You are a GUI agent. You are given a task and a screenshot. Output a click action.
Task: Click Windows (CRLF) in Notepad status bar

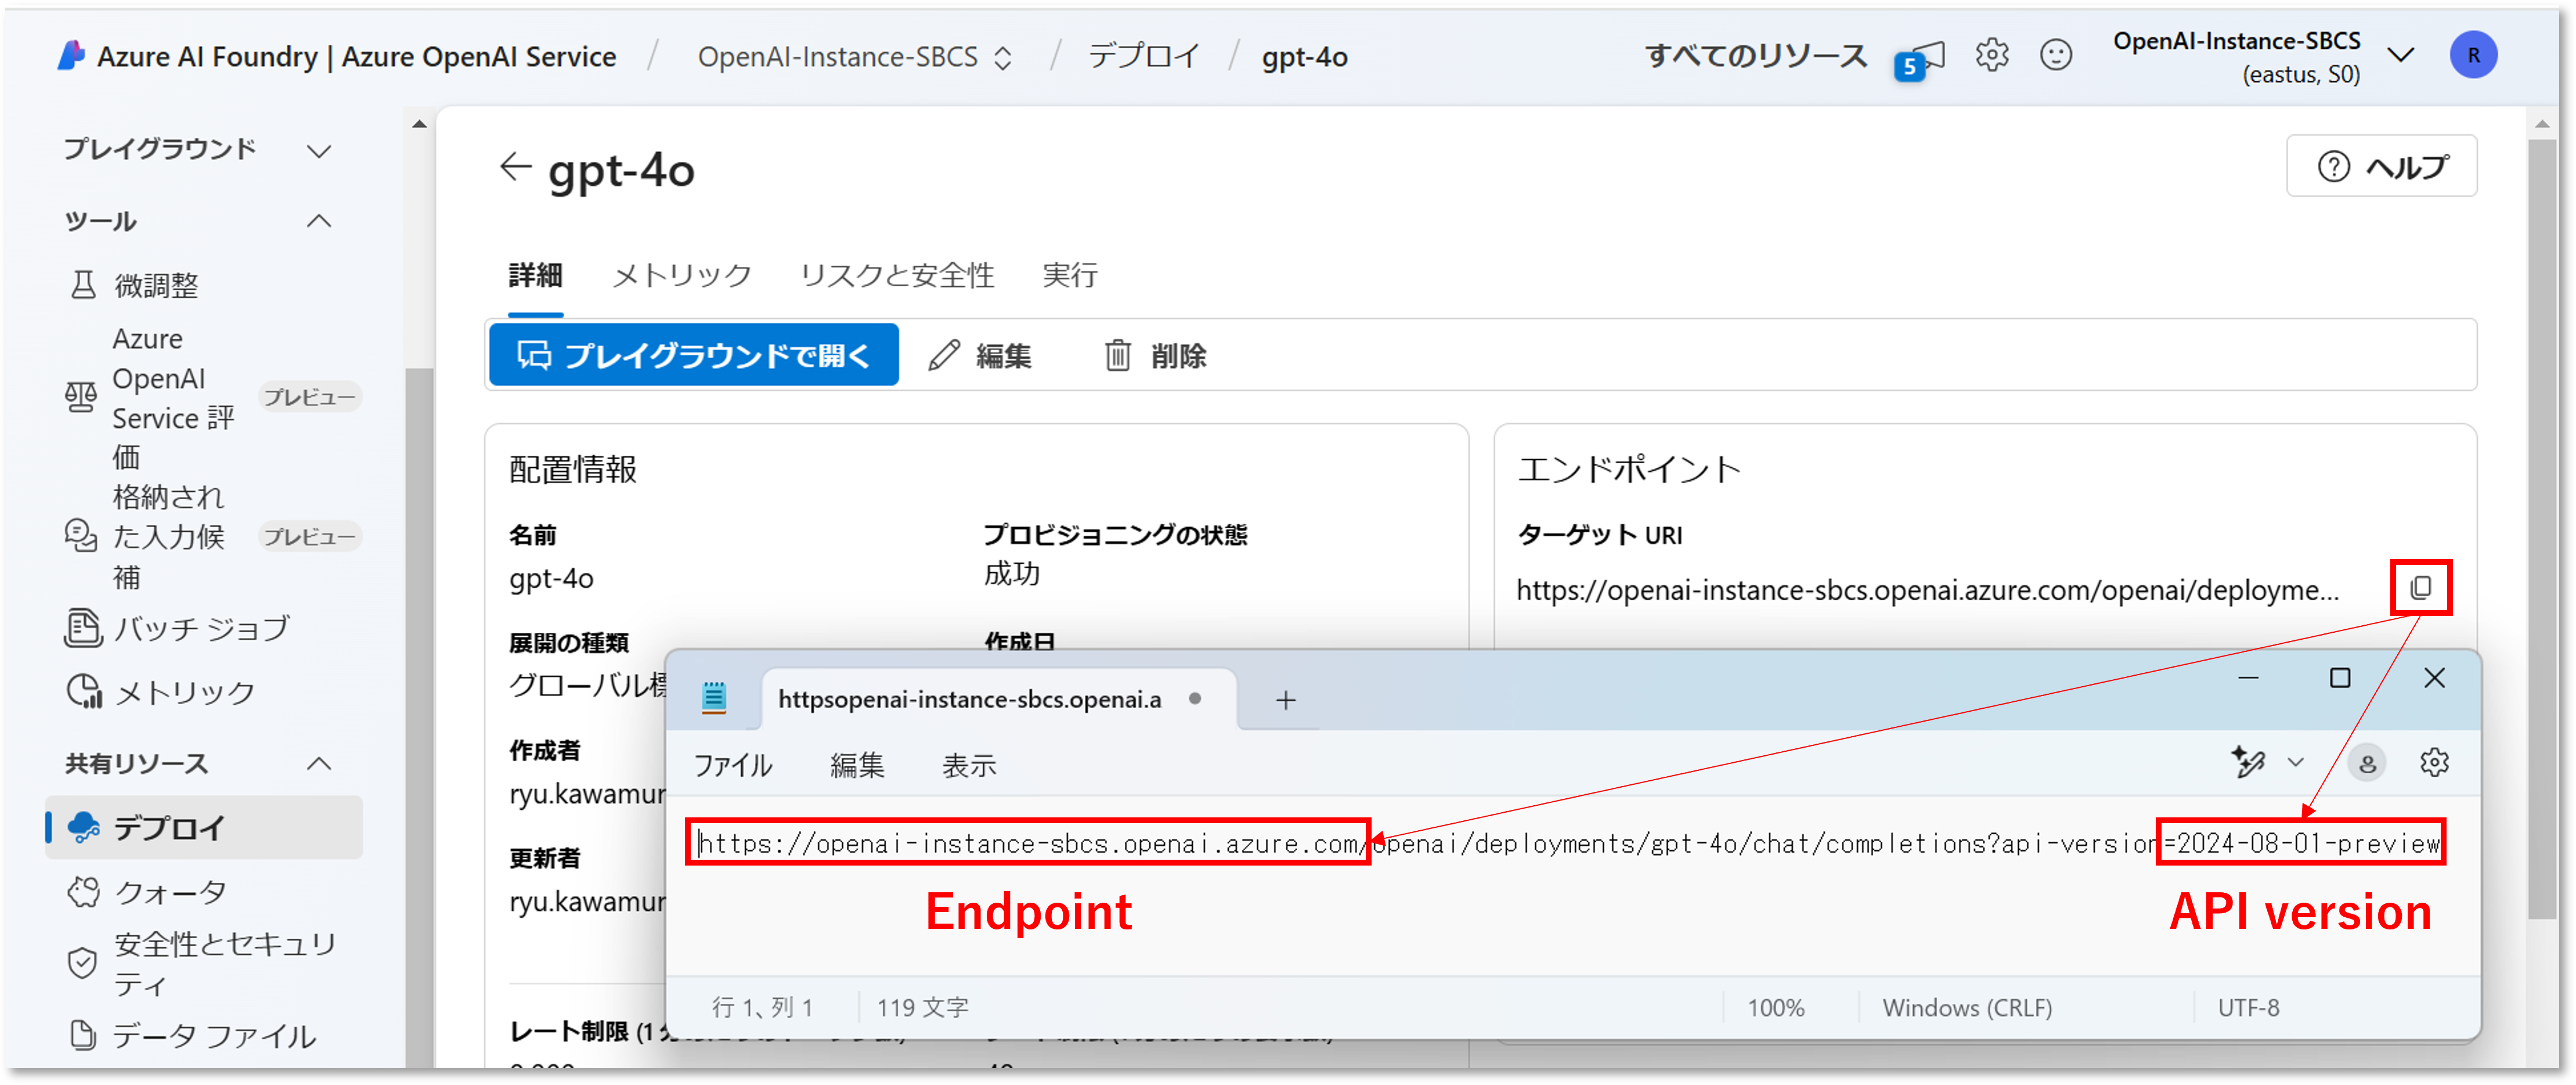point(1967,1007)
